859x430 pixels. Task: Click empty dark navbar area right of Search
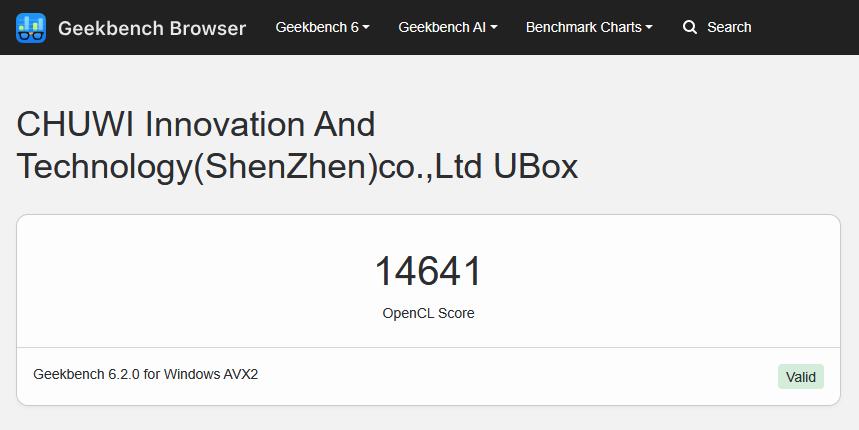(x=805, y=27)
